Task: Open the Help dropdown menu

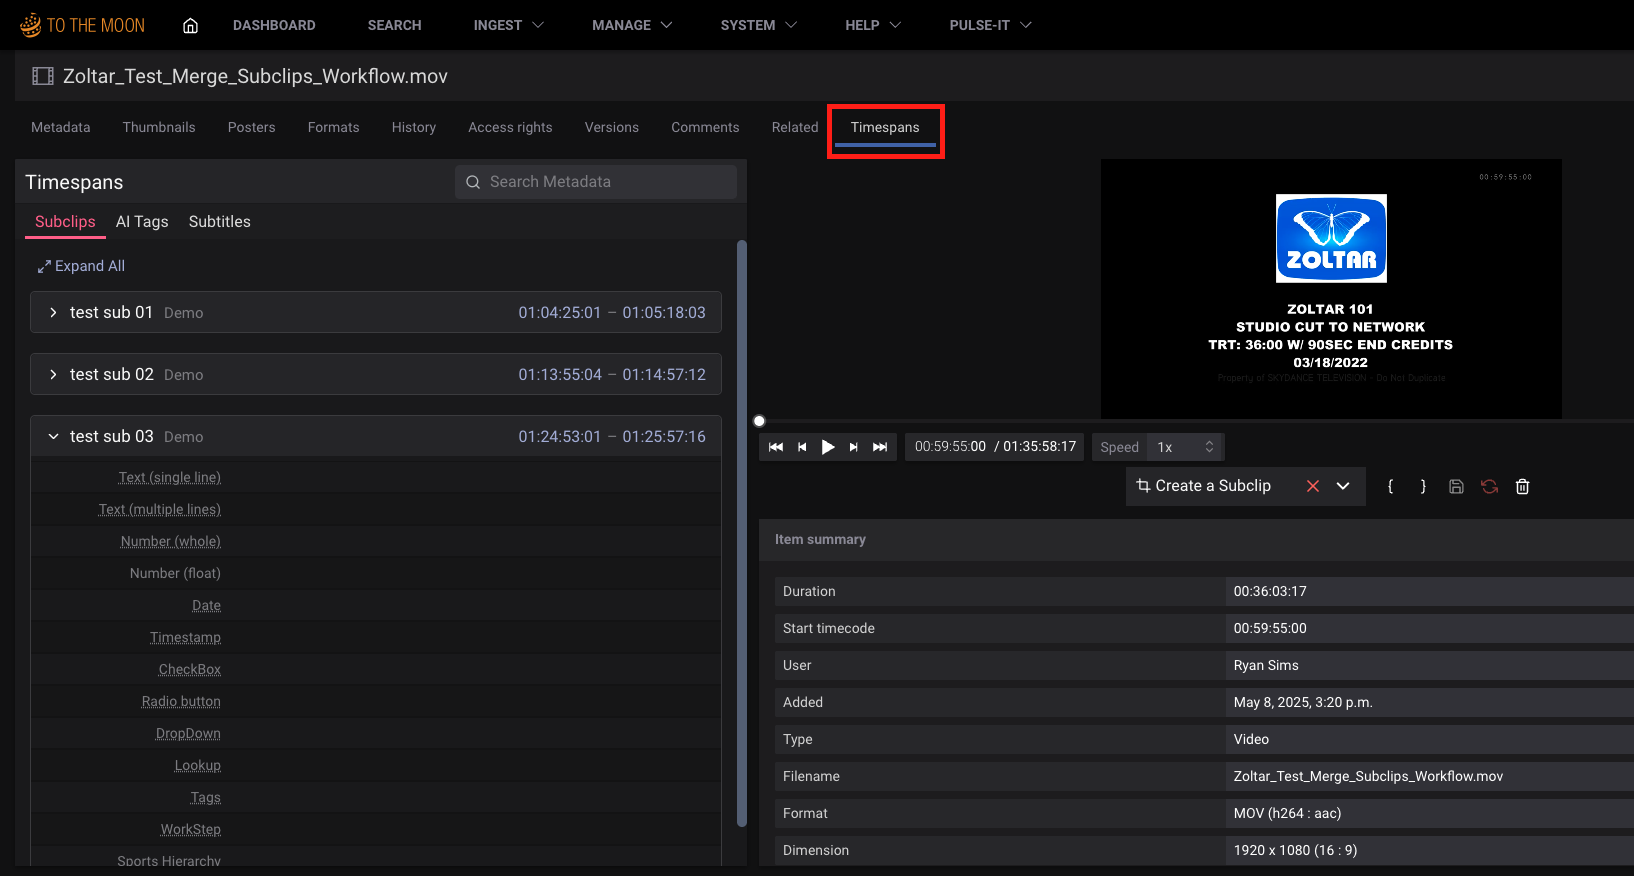Action: point(873,25)
